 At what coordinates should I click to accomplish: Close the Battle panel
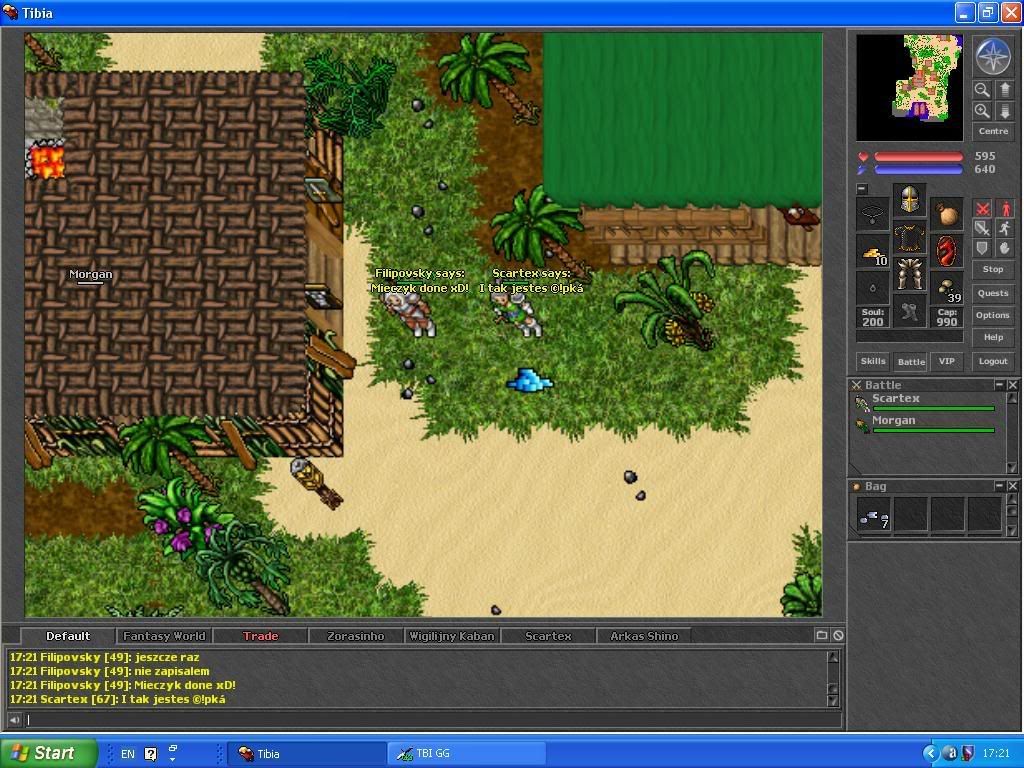[x=1012, y=385]
